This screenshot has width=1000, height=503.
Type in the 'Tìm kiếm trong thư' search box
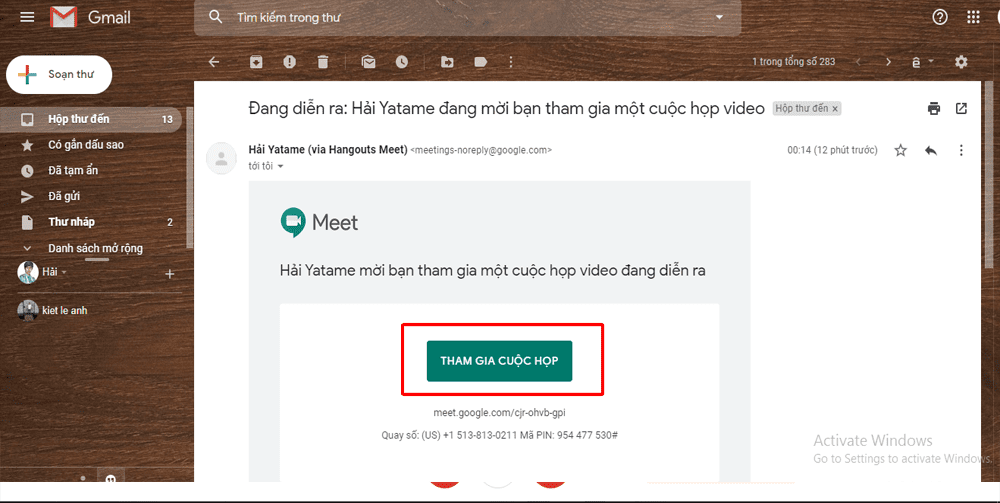coord(469,17)
